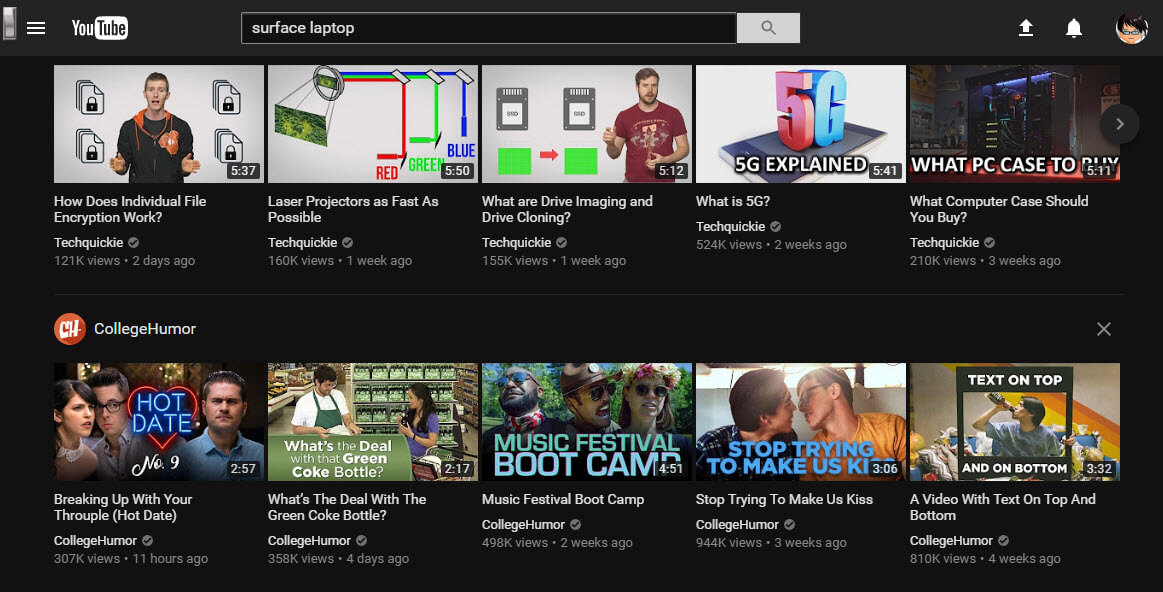Image resolution: width=1163 pixels, height=592 pixels.
Task: Open Stop Trying To Make Us Kiss title link
Action: coord(784,499)
